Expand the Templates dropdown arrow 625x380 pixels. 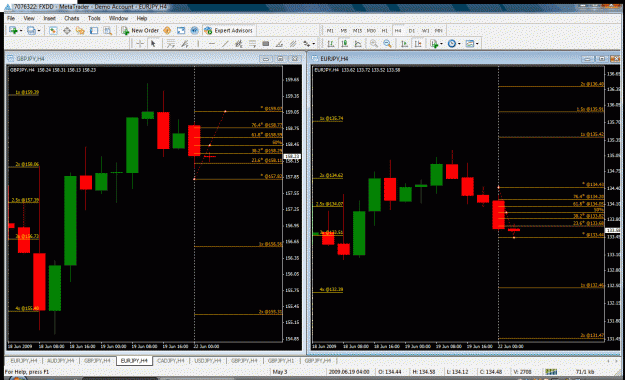[x=477, y=44]
